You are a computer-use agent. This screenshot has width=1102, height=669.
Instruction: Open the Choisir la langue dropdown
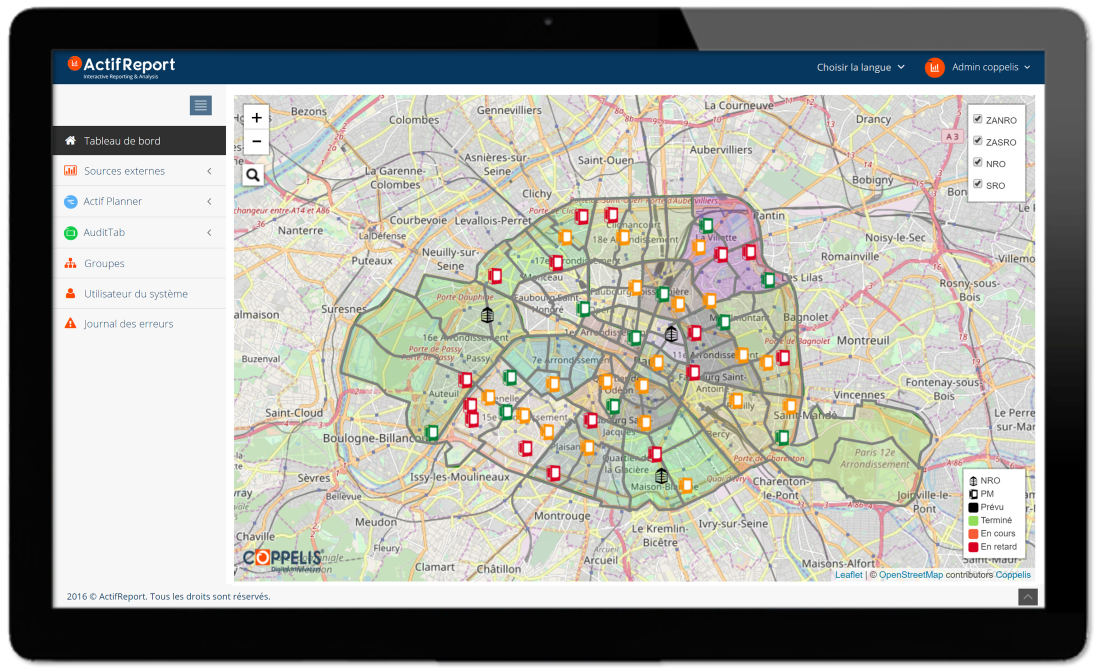coord(860,67)
